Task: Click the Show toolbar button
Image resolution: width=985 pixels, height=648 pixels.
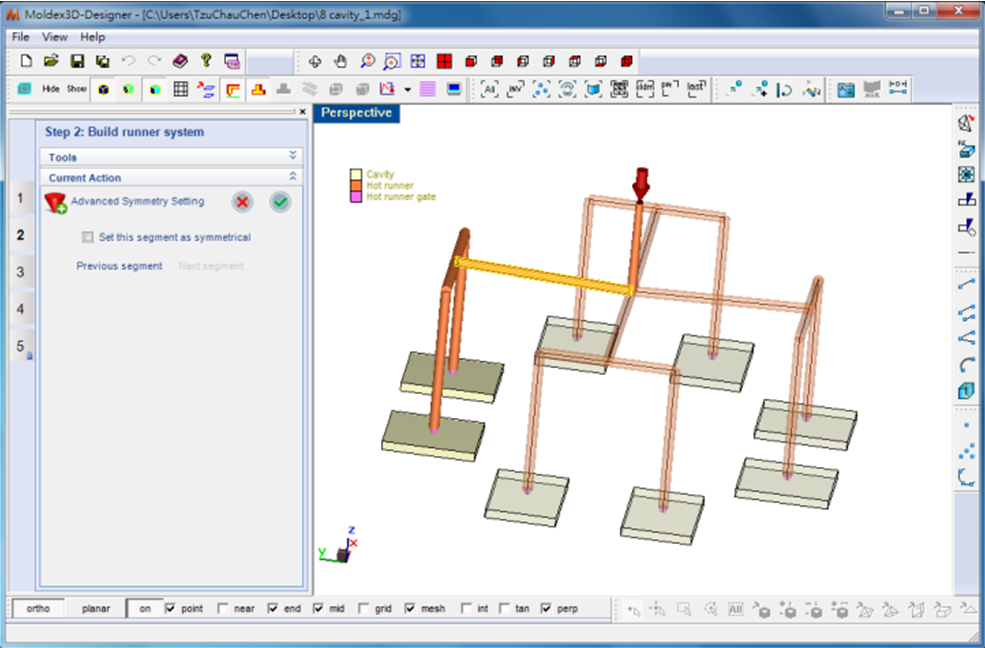Action: (x=77, y=89)
